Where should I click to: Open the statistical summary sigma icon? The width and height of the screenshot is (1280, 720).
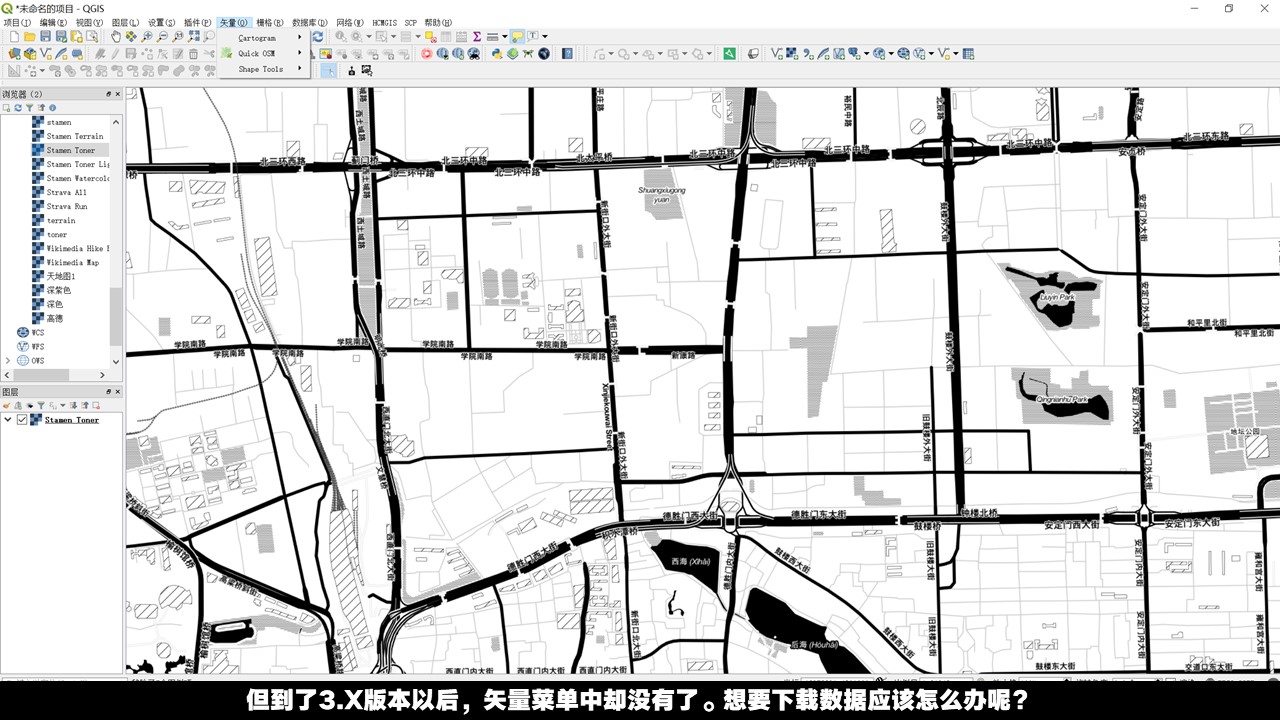477,36
